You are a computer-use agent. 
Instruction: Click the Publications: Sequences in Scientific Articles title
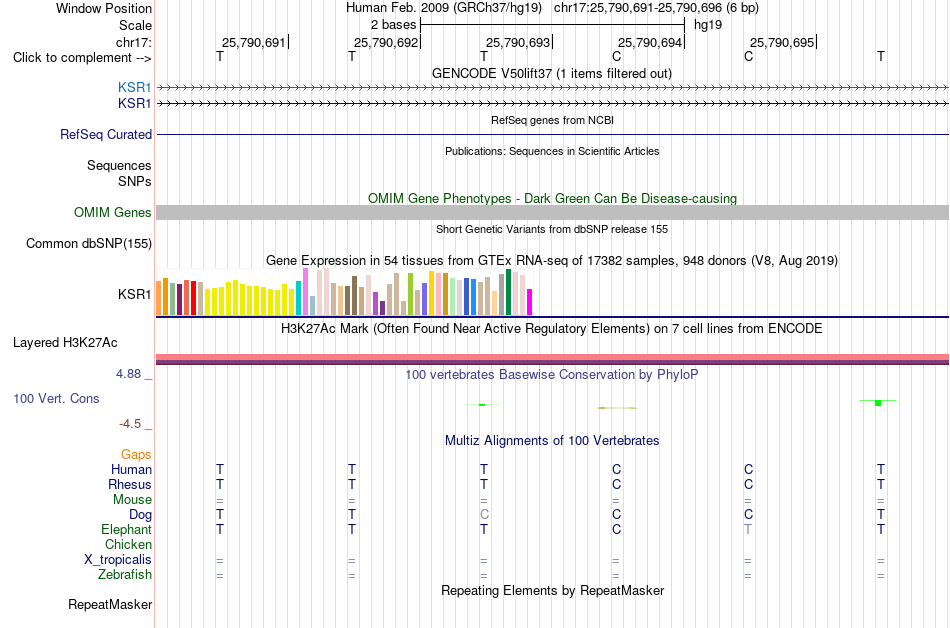click(x=552, y=151)
